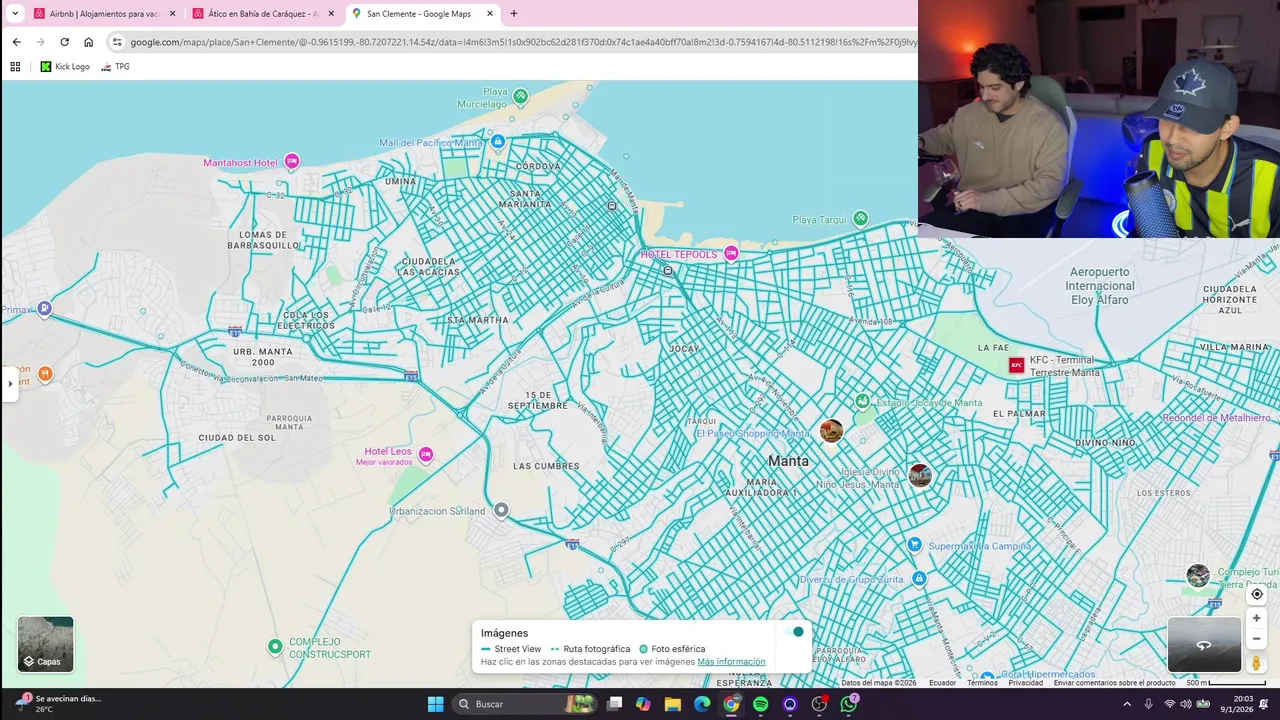The image size is (1280, 720).
Task: Click the El Paseo Shopping Manta photo pin
Action: pos(831,431)
